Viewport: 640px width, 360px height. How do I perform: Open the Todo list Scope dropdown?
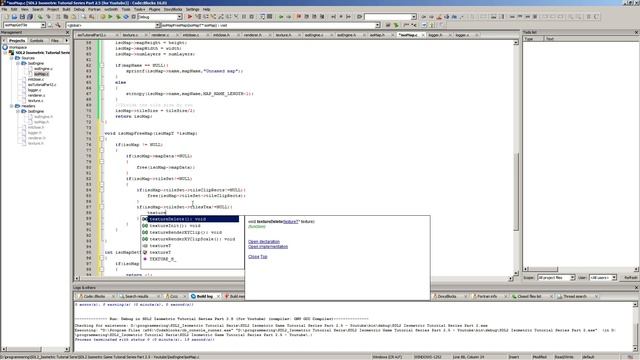(572, 278)
